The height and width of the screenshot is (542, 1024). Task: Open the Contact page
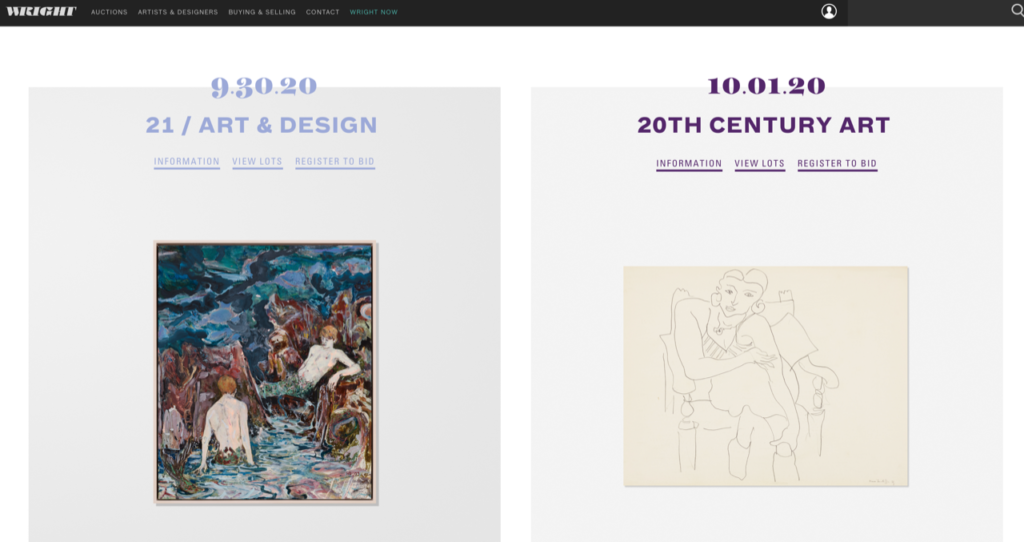(x=323, y=12)
